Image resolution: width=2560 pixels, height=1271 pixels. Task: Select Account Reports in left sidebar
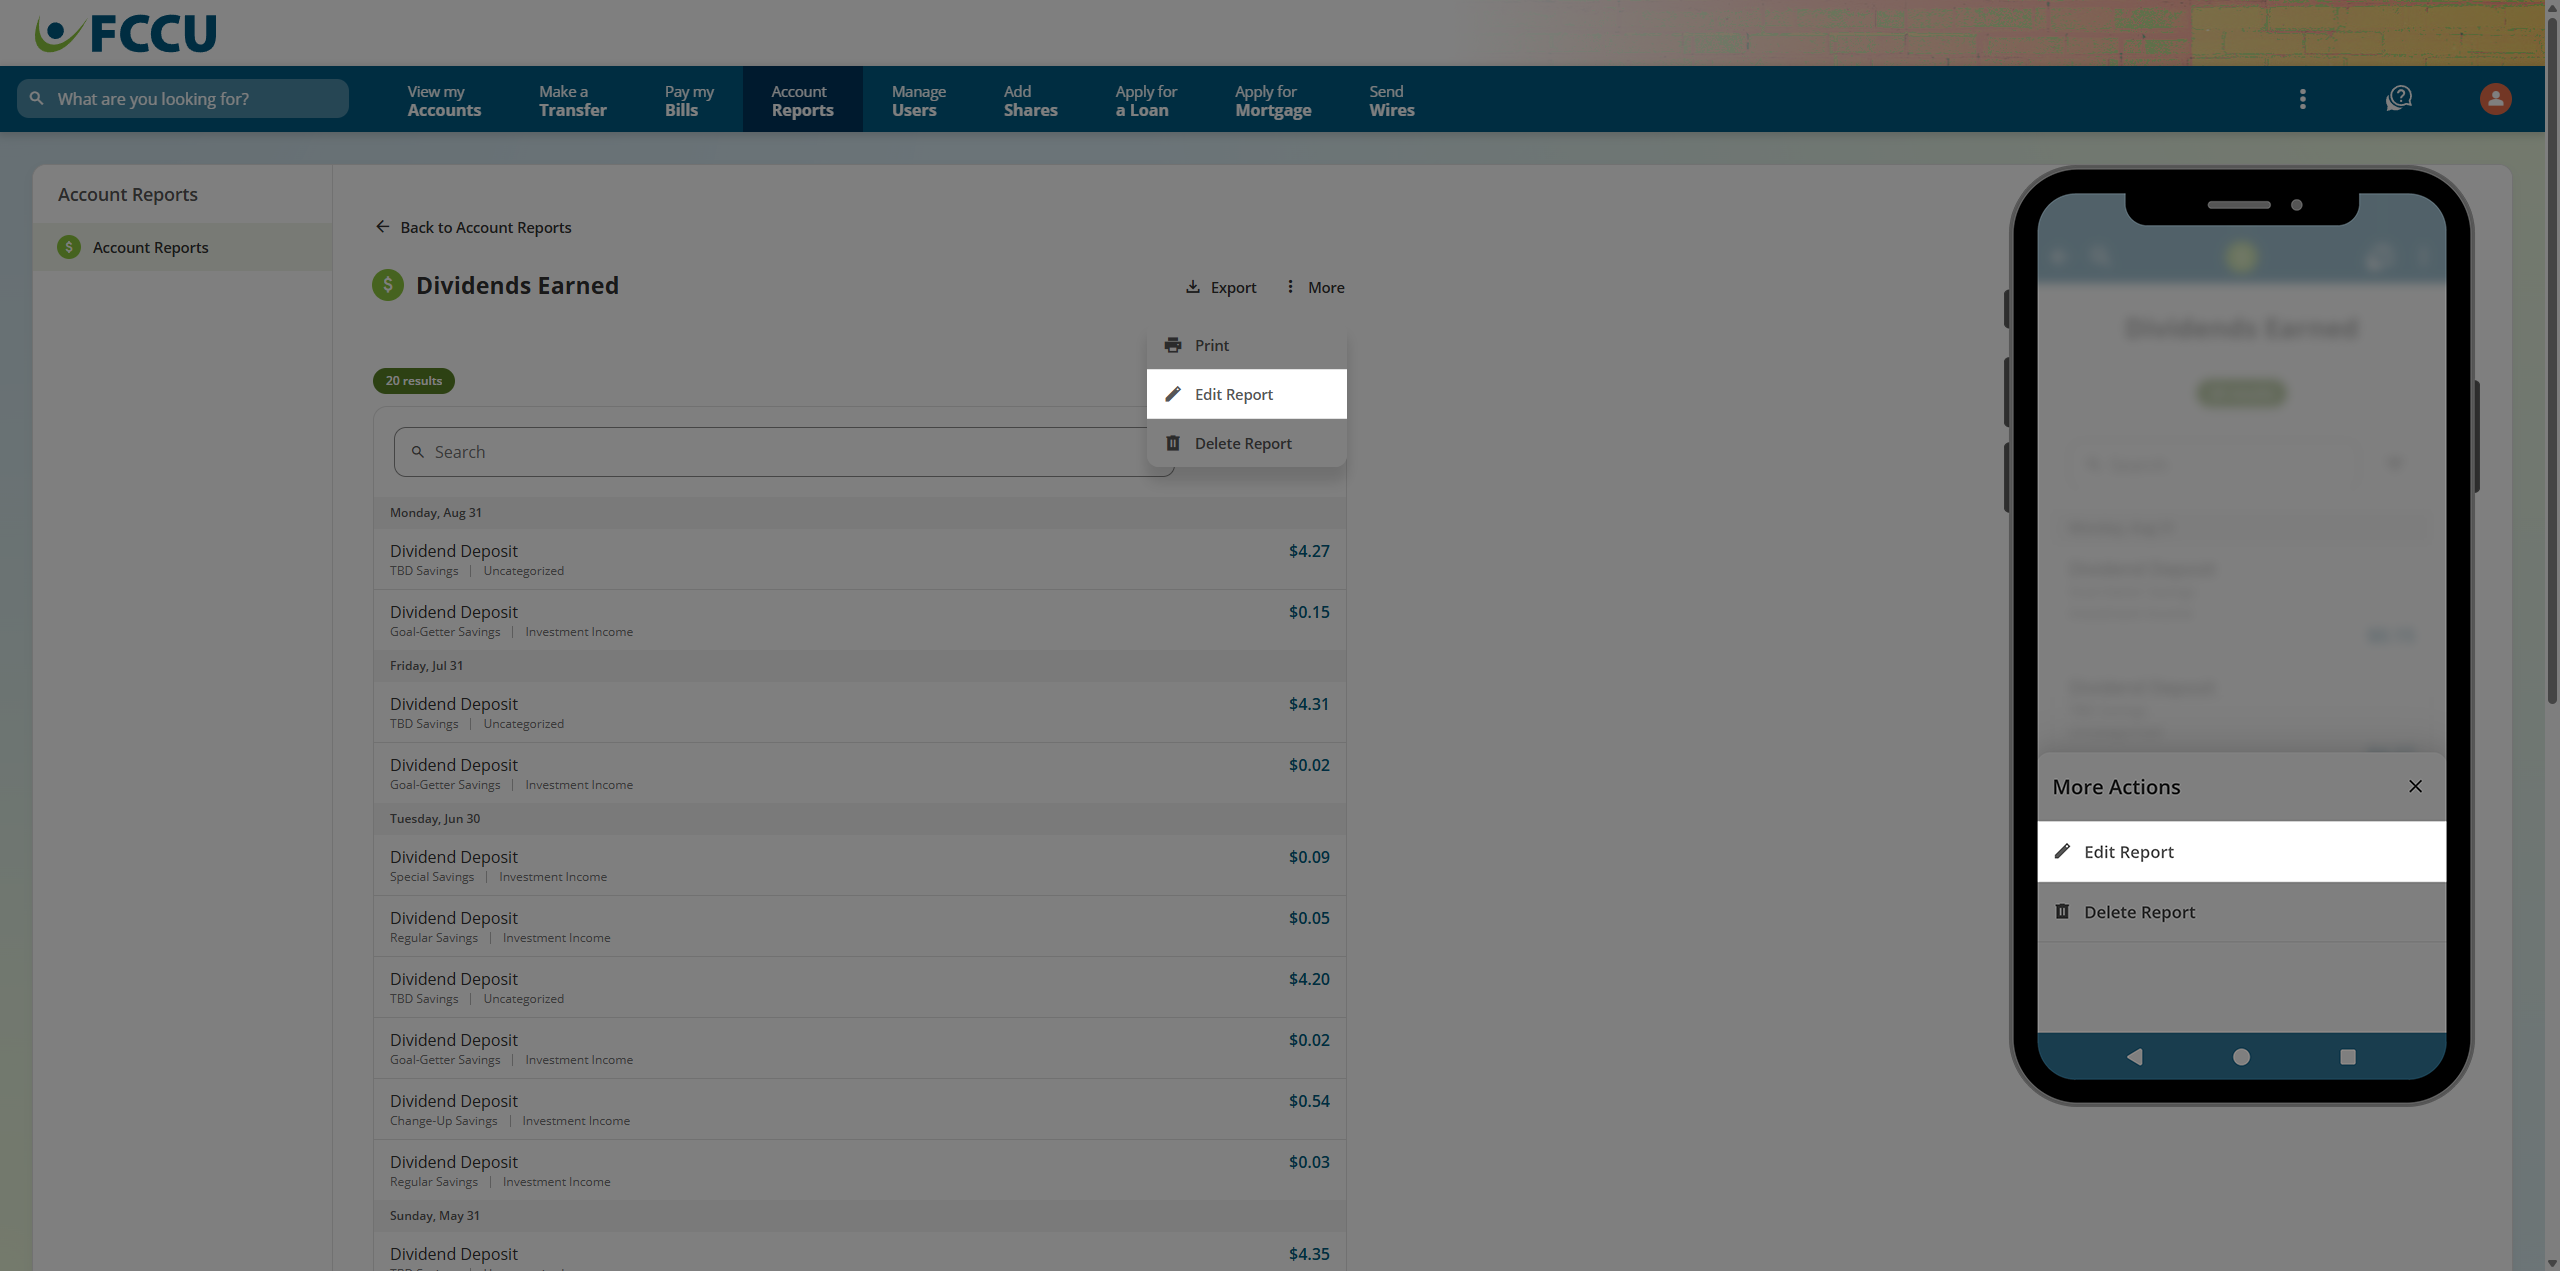click(182, 247)
